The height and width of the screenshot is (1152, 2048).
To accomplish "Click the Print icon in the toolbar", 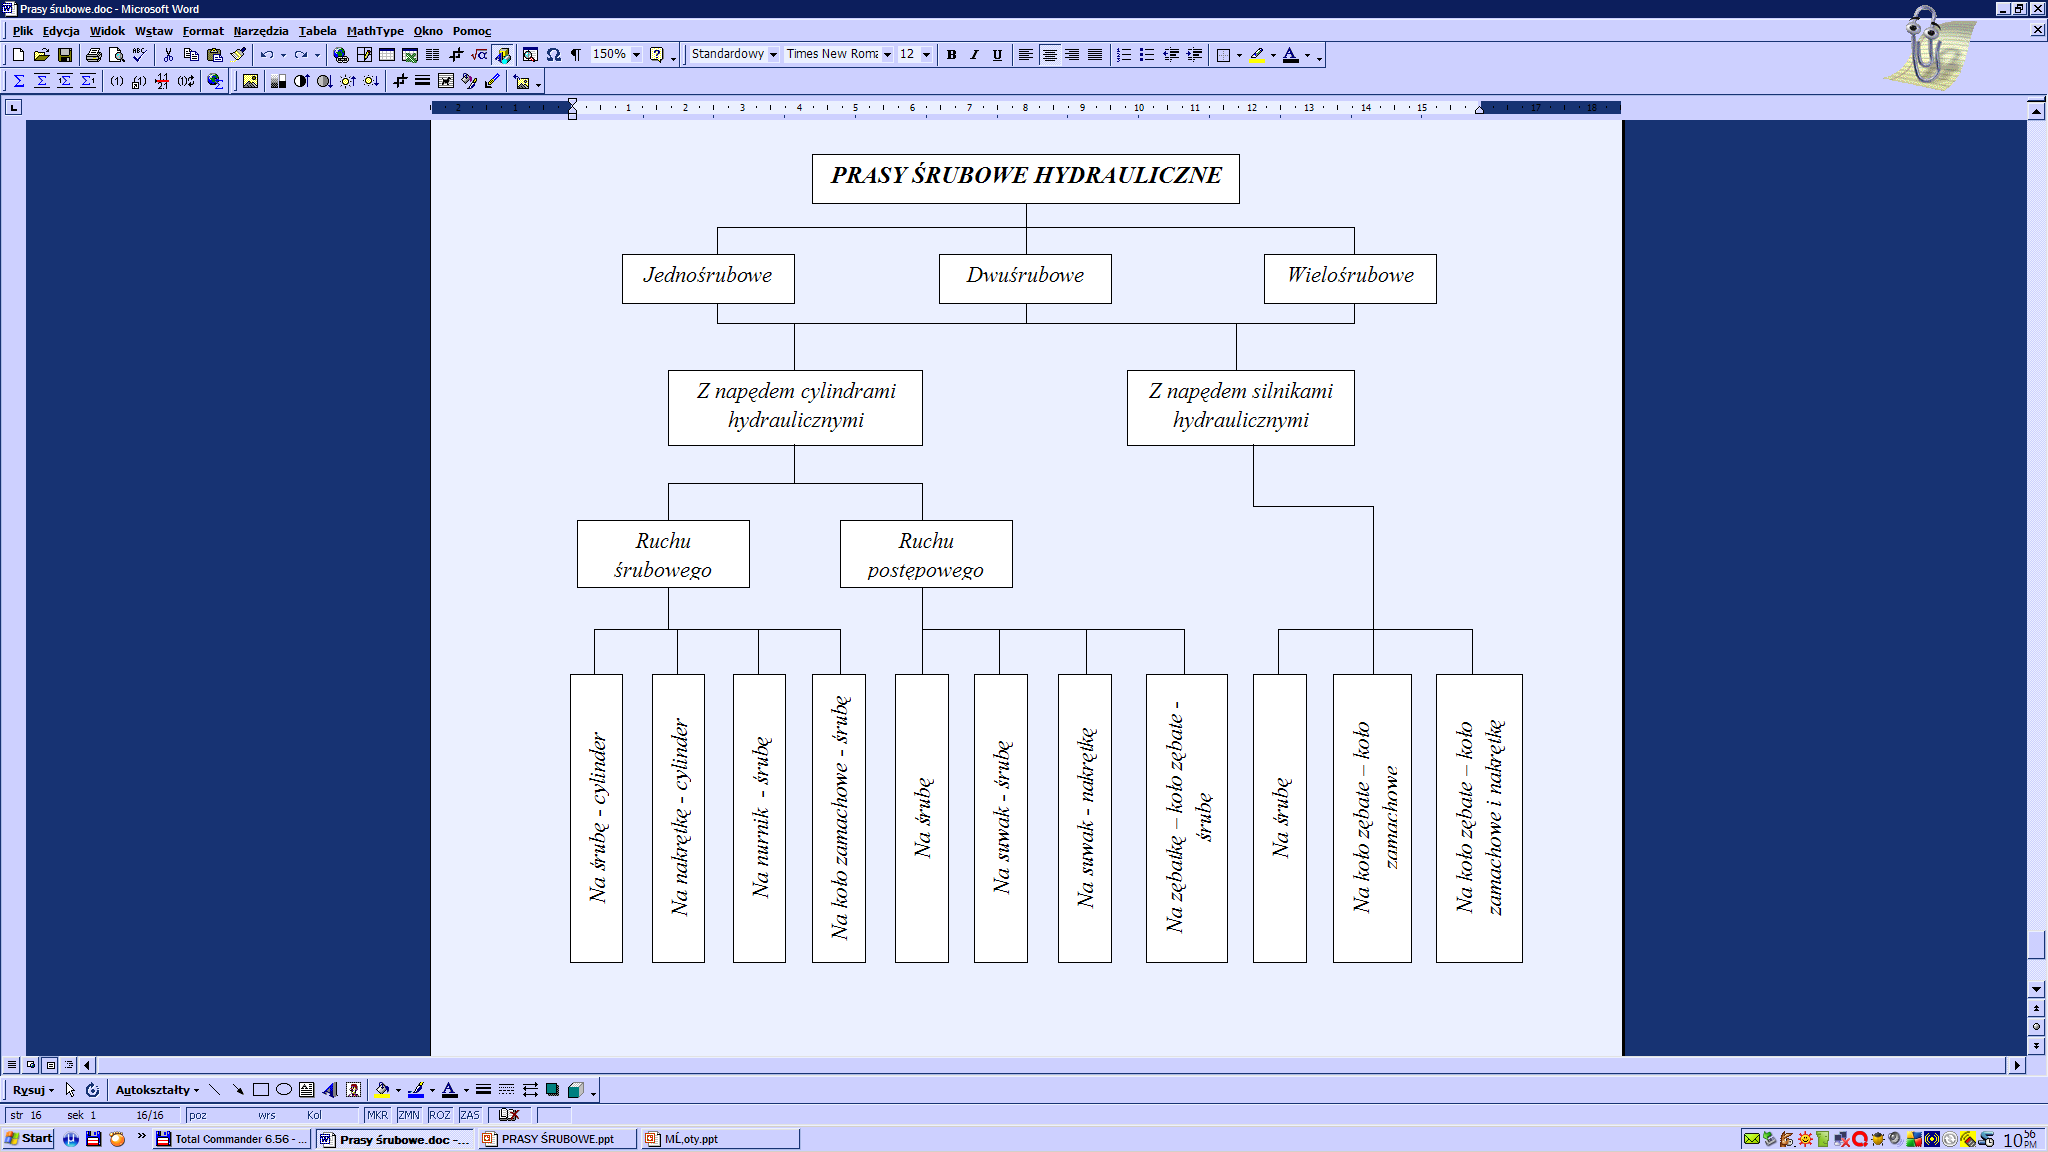I will pos(93,55).
